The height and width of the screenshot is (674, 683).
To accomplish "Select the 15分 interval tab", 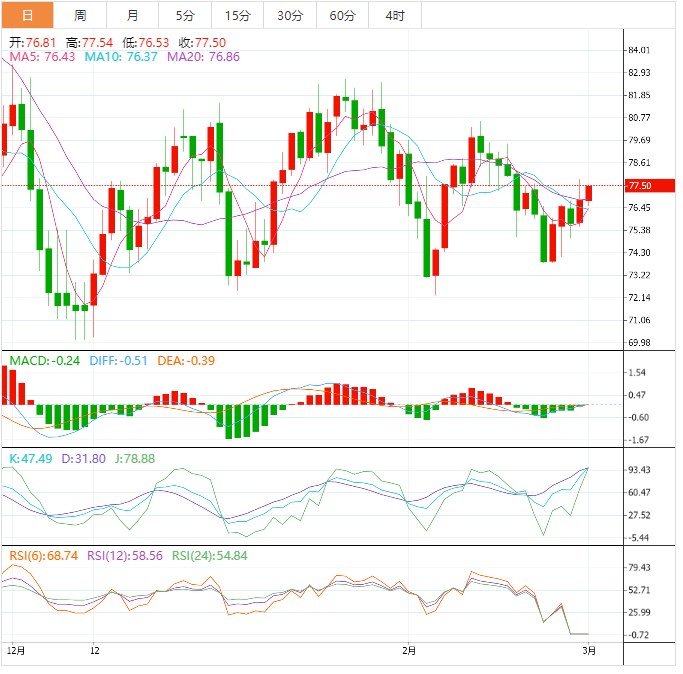I will pos(238,15).
